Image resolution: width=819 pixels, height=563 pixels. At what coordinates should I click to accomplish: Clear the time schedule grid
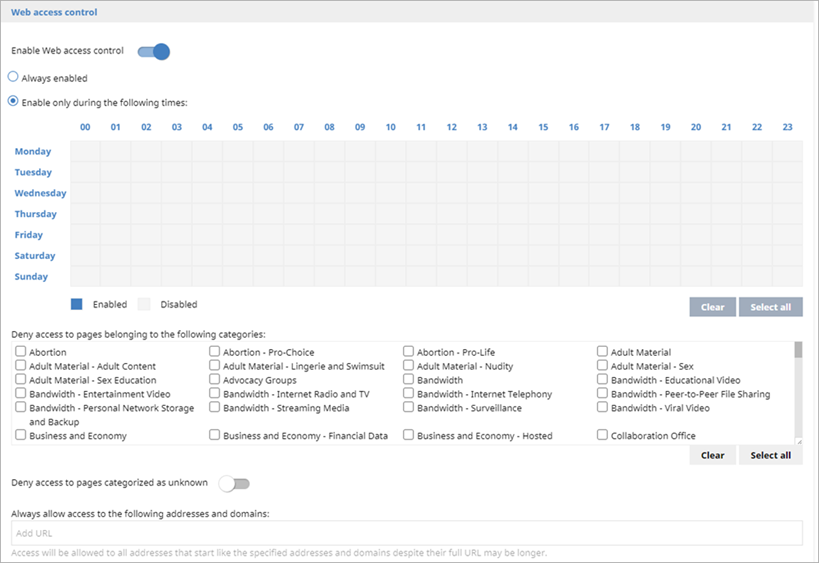[712, 307]
